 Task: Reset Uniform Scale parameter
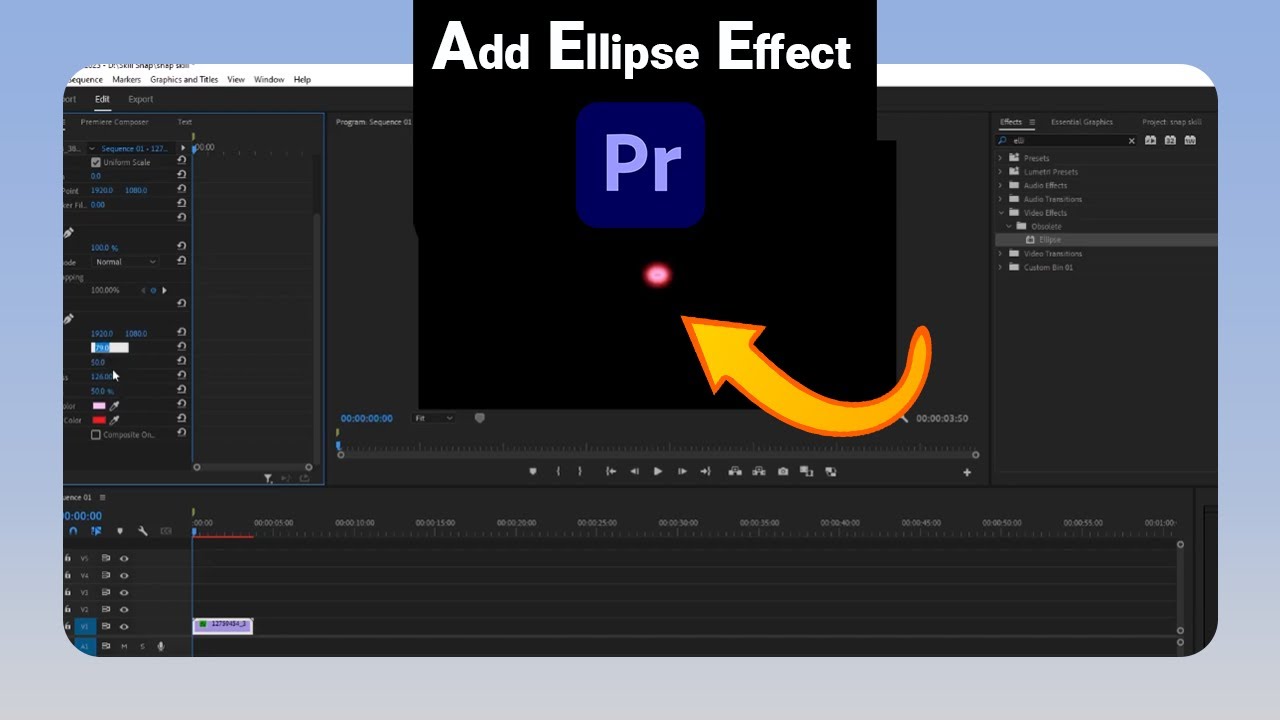(x=181, y=160)
